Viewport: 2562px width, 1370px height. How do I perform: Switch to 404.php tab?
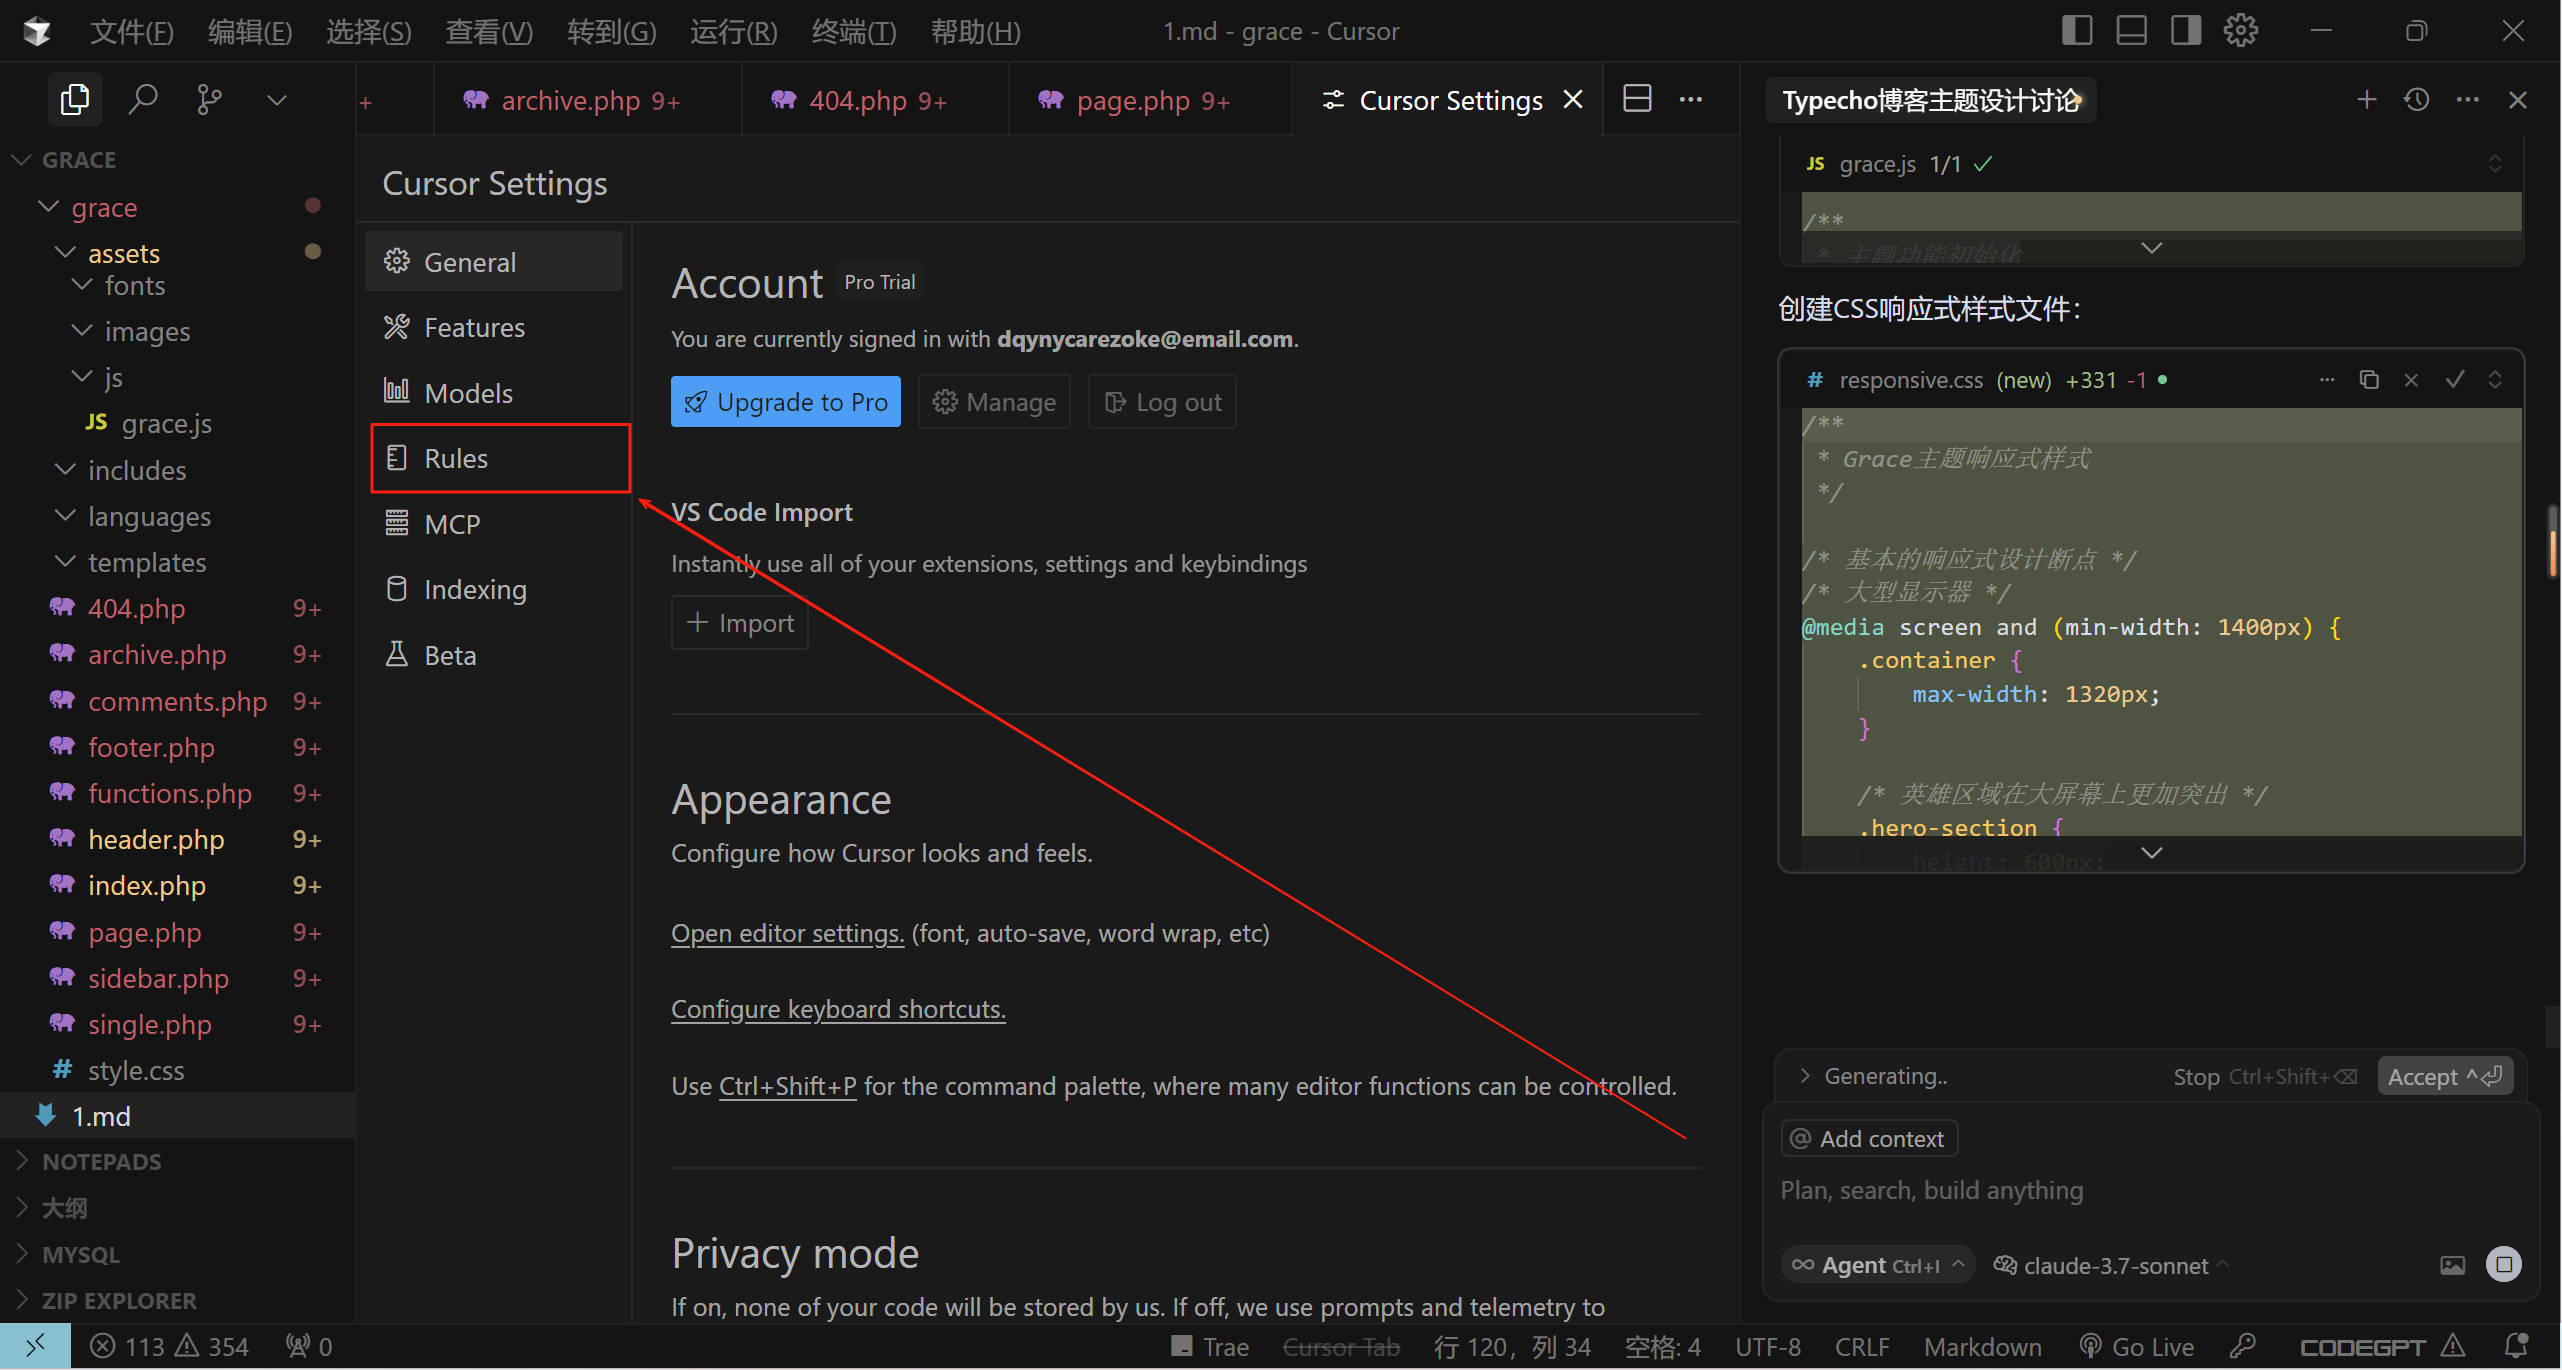pyautogui.click(x=877, y=100)
